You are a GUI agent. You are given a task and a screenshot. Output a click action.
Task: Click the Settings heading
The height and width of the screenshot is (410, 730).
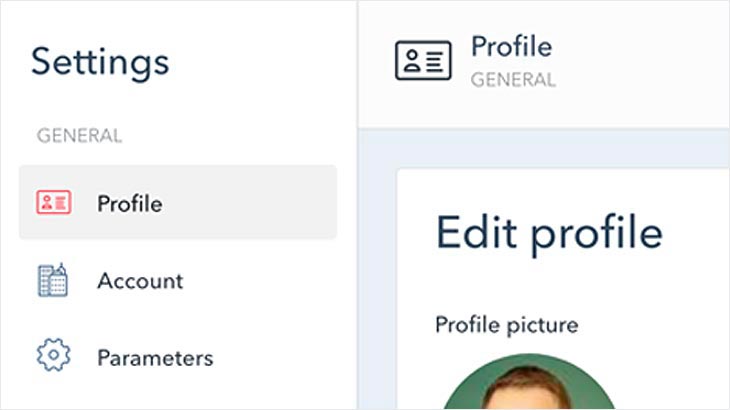click(100, 62)
